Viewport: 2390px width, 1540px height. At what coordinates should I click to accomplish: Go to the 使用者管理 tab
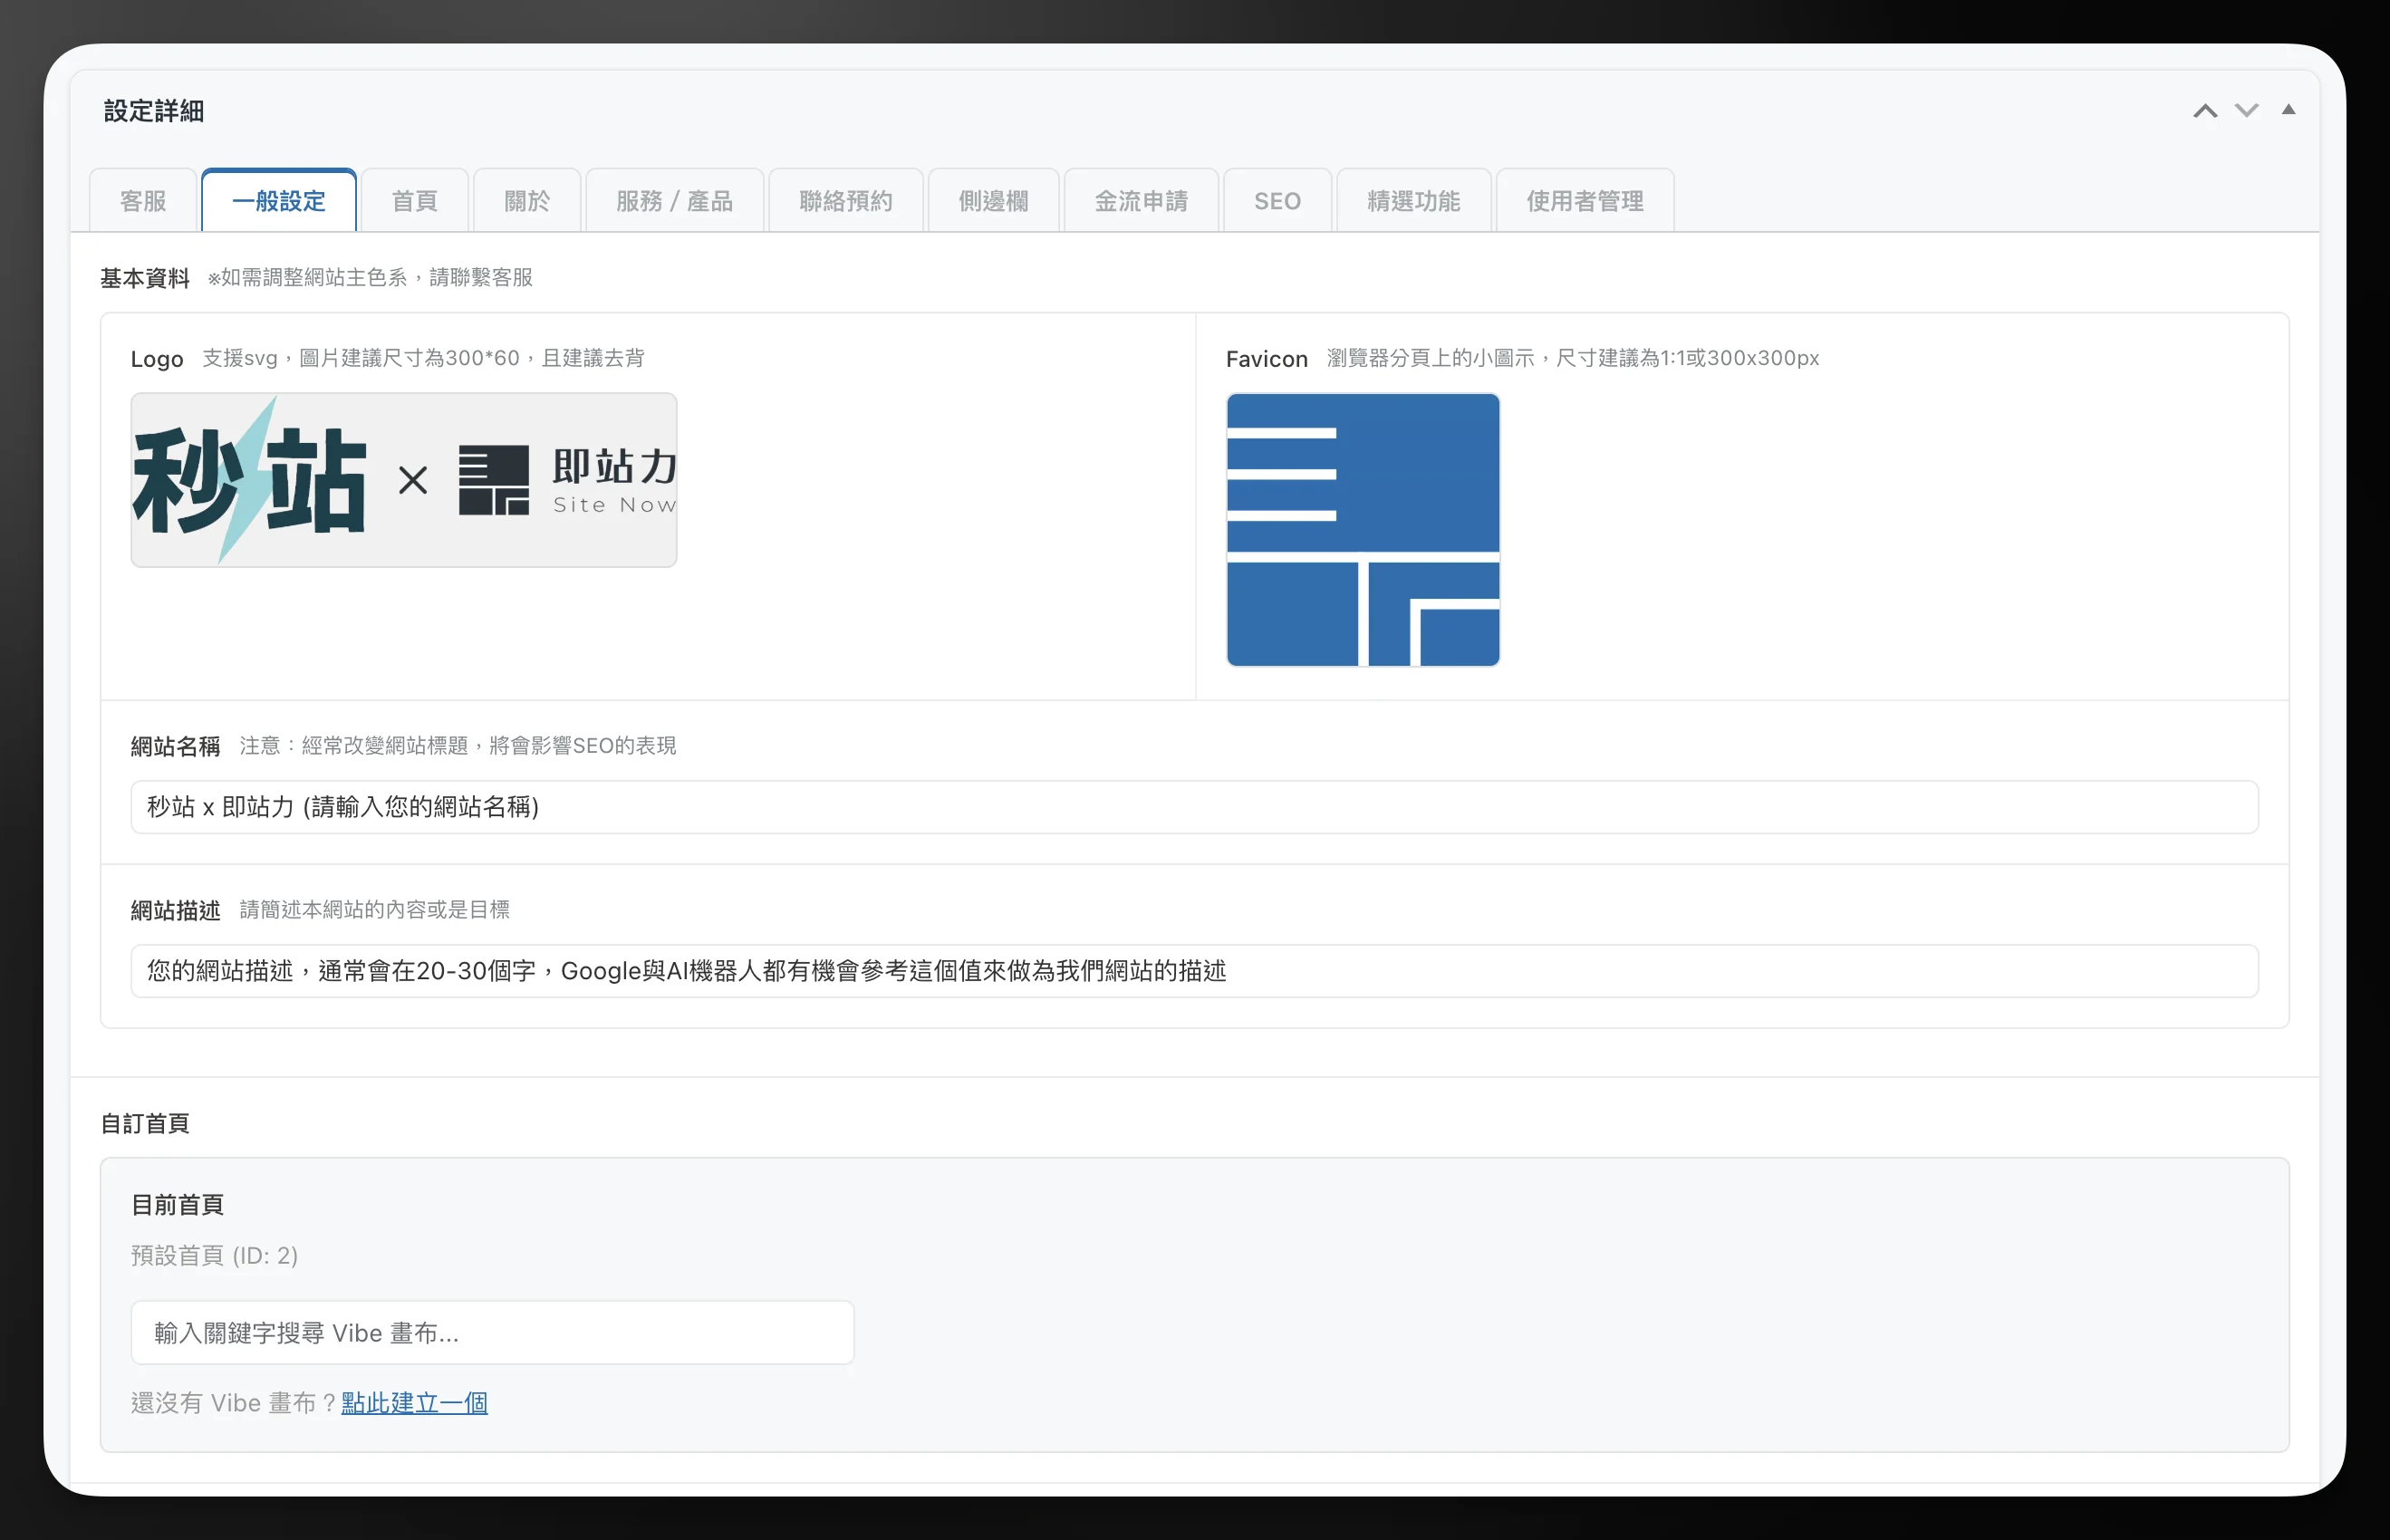click(x=1585, y=201)
